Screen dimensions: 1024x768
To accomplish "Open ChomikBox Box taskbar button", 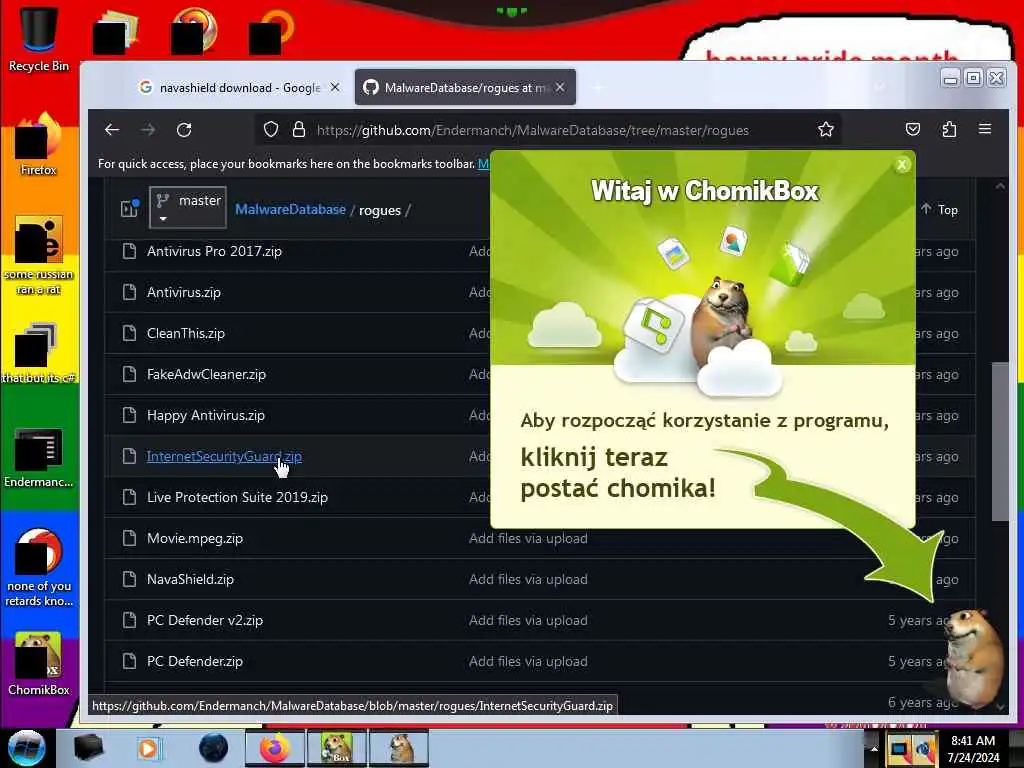I will (x=336, y=748).
